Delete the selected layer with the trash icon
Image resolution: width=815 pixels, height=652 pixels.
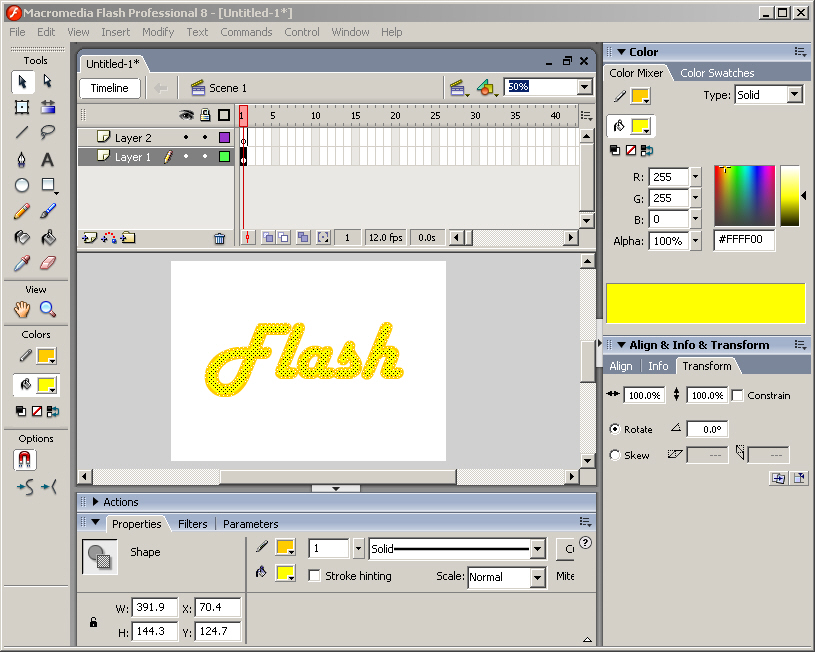(220, 238)
